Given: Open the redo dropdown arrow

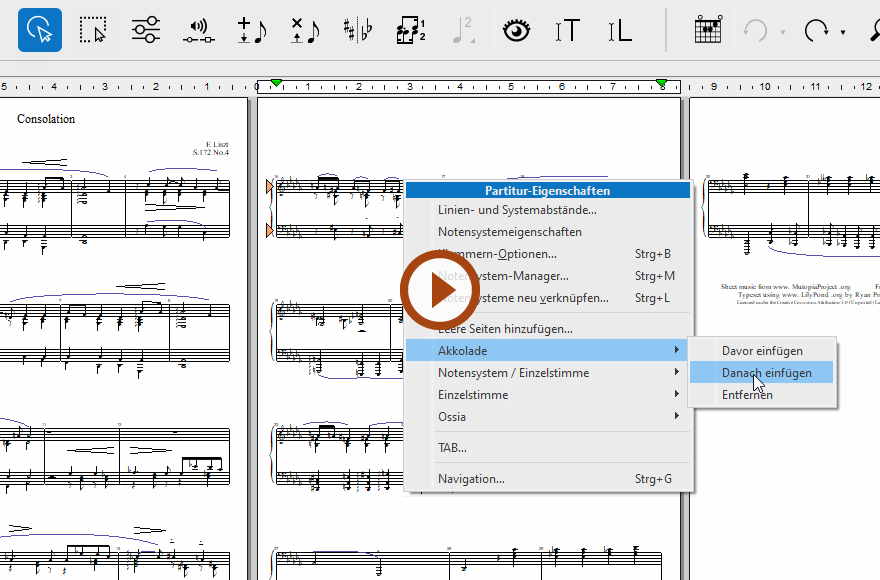Looking at the screenshot, I should coord(843,32).
